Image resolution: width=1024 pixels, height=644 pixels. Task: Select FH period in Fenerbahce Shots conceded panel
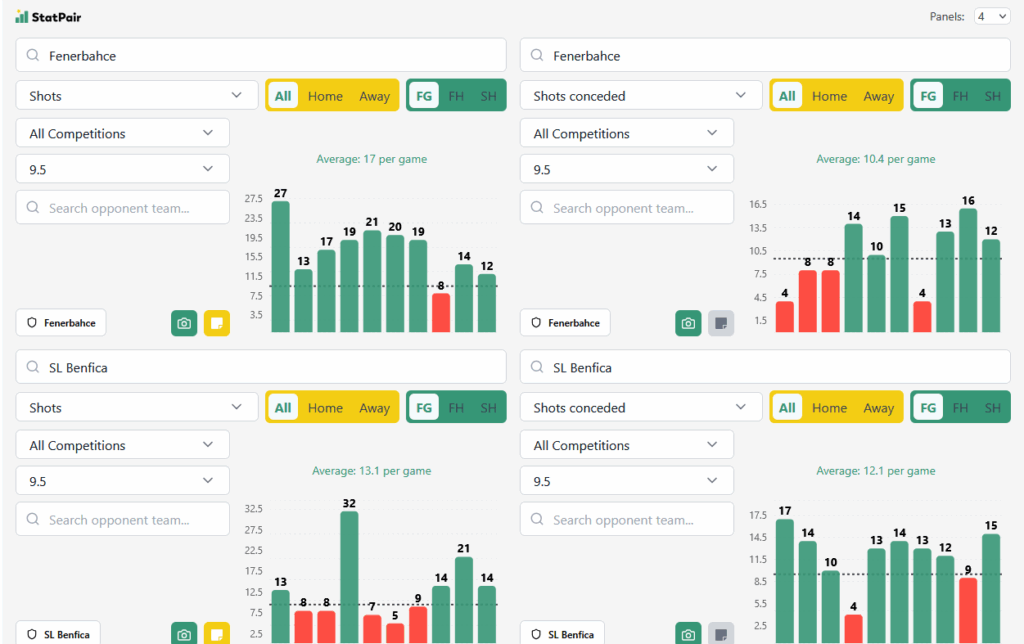pyautogui.click(x=960, y=96)
